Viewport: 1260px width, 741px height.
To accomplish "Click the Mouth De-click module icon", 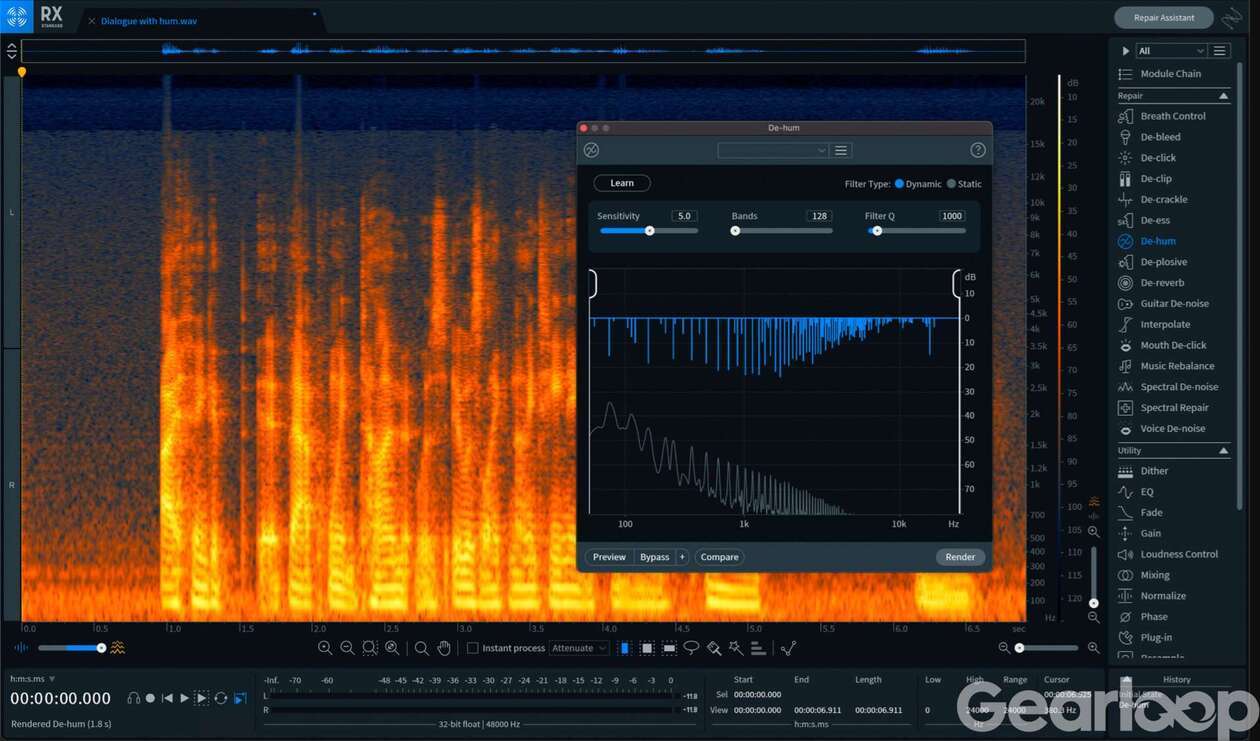I will coord(1125,346).
